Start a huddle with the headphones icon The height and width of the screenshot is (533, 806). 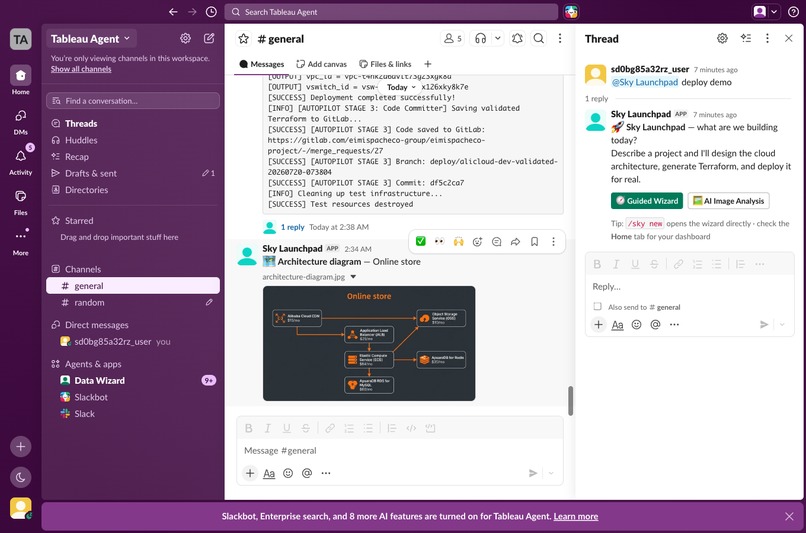[481, 39]
